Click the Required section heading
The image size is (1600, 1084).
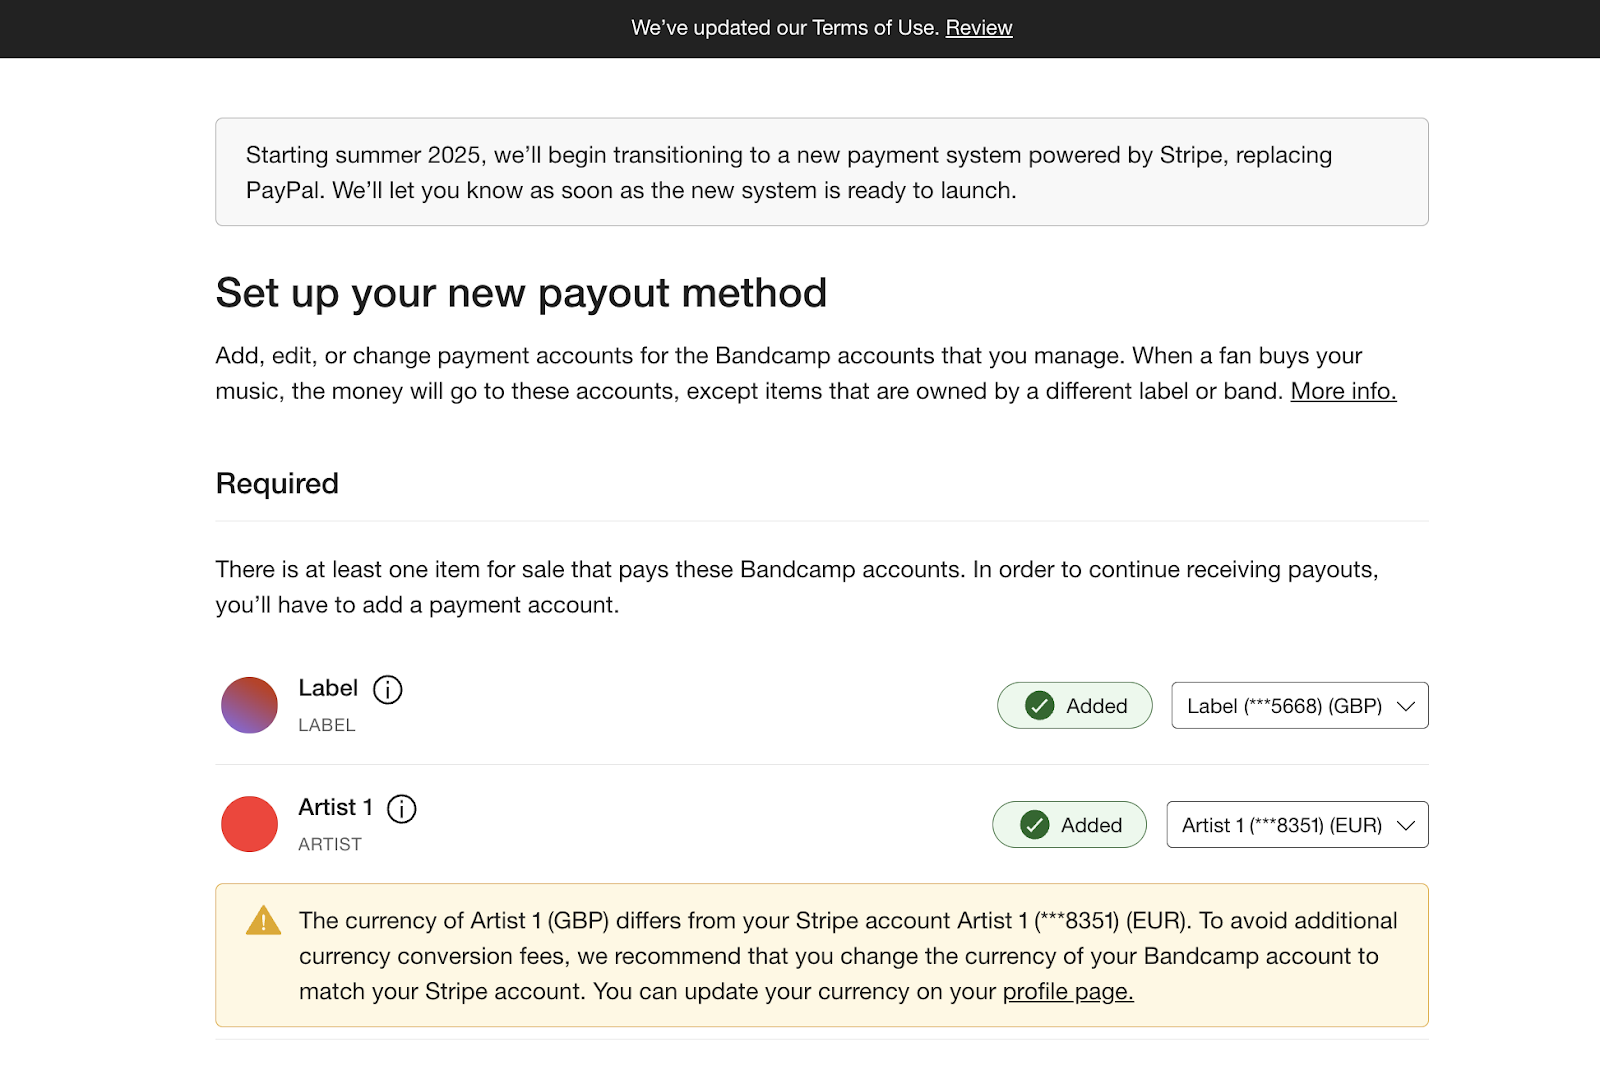click(x=277, y=484)
